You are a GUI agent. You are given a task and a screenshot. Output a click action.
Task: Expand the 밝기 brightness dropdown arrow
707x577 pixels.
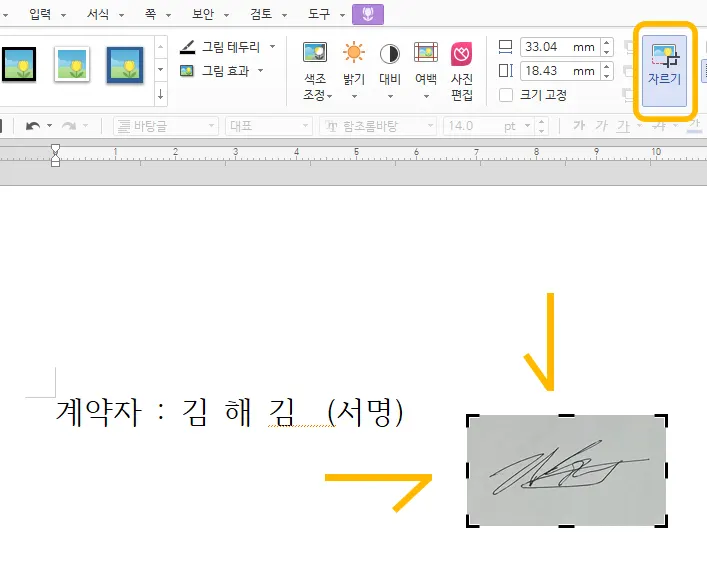click(x=354, y=96)
